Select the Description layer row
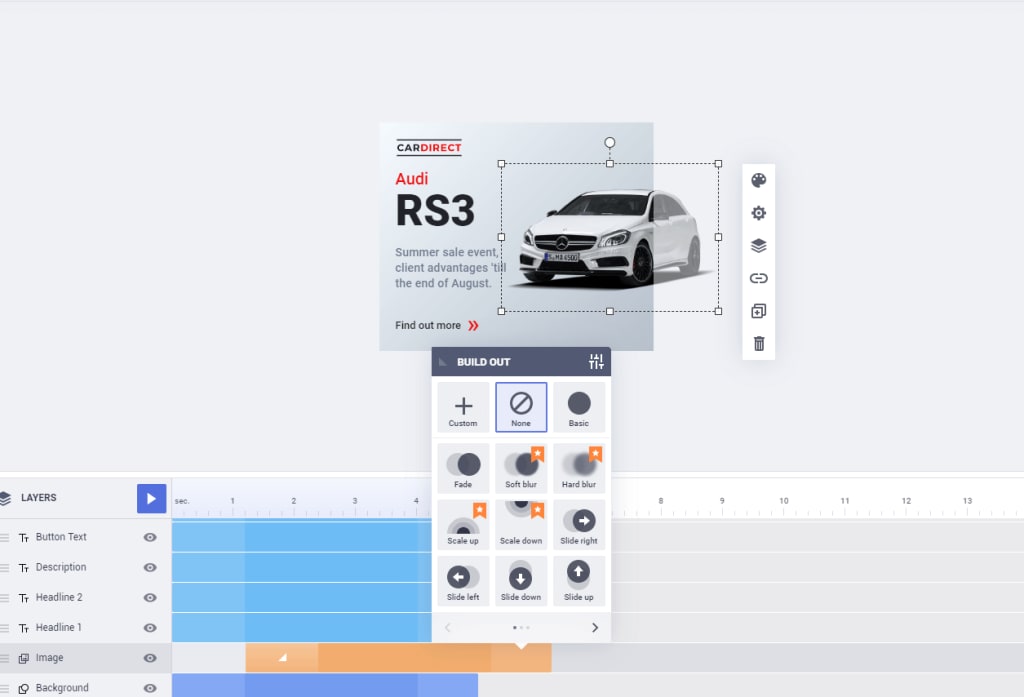Viewport: 1024px width, 697px height. [86, 567]
